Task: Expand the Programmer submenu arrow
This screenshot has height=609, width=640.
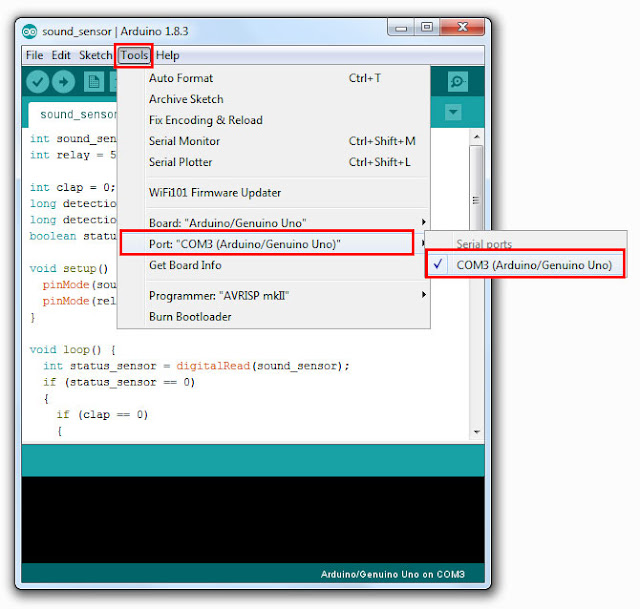Action: (x=424, y=295)
